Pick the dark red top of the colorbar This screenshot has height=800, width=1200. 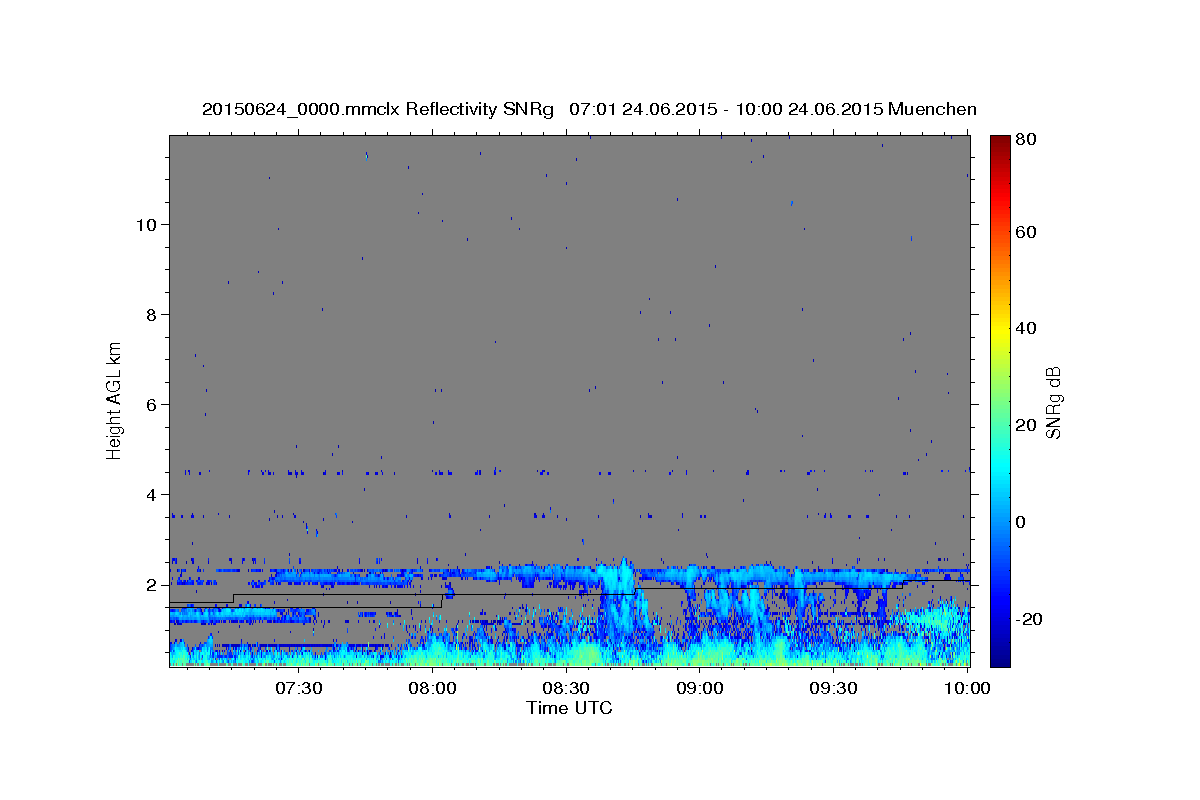1000,142
